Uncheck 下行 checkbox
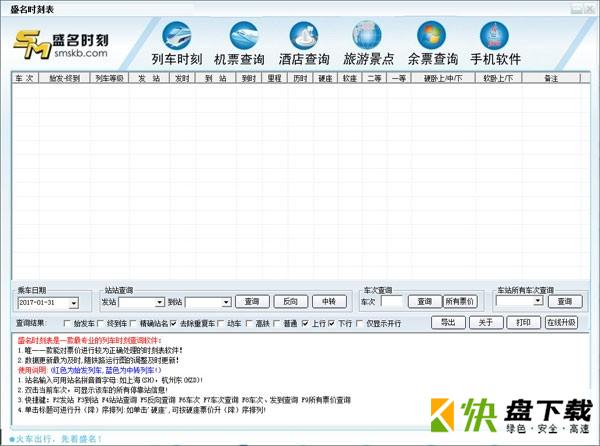Image resolution: width=600 pixels, height=446 pixels. click(331, 324)
